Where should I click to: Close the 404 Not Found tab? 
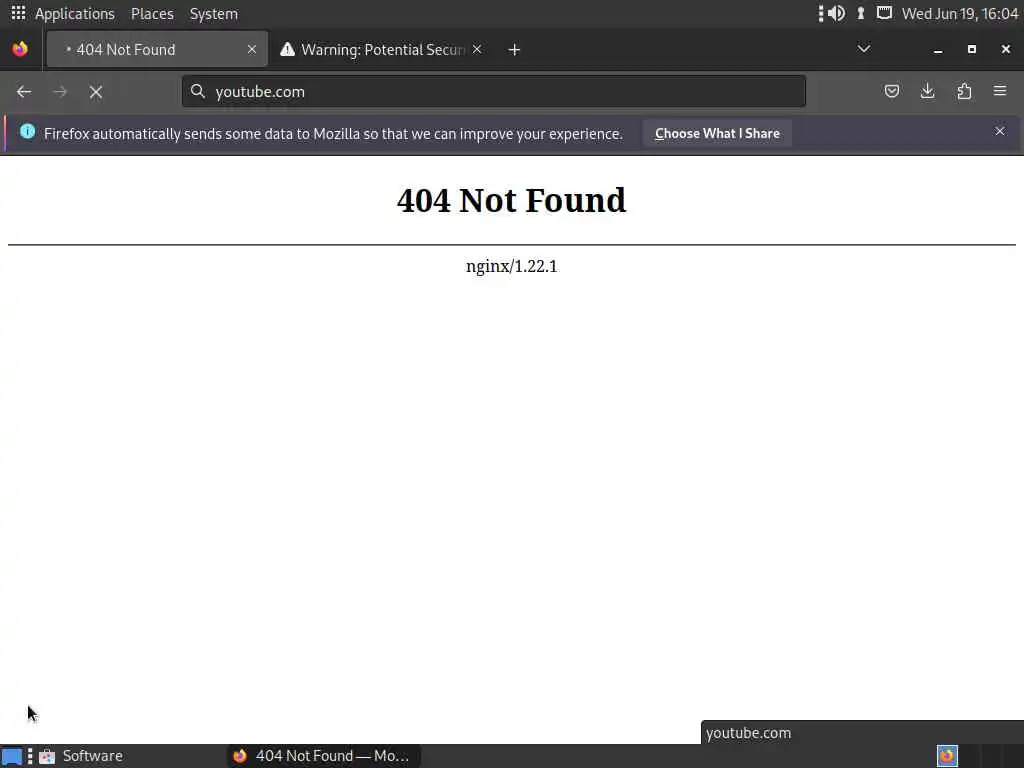(251, 50)
